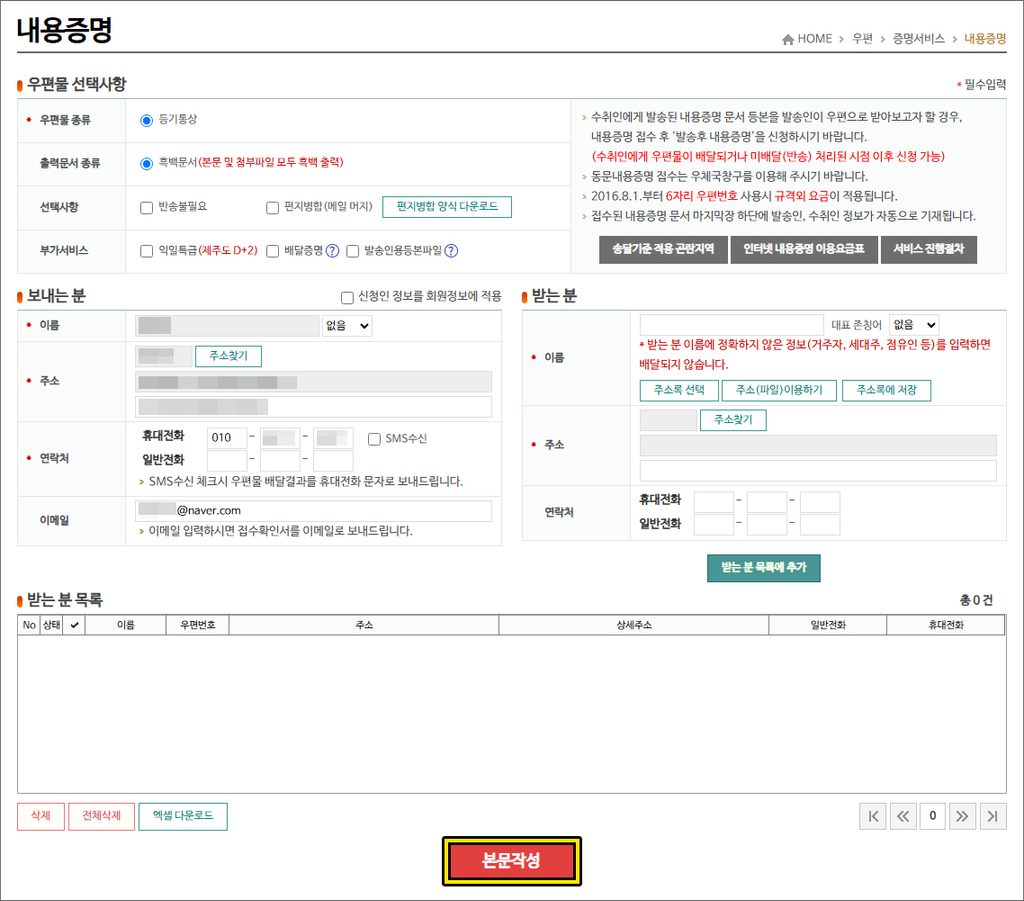Enable 익일특급 additional service
This screenshot has height=901, width=1024.
tap(146, 251)
